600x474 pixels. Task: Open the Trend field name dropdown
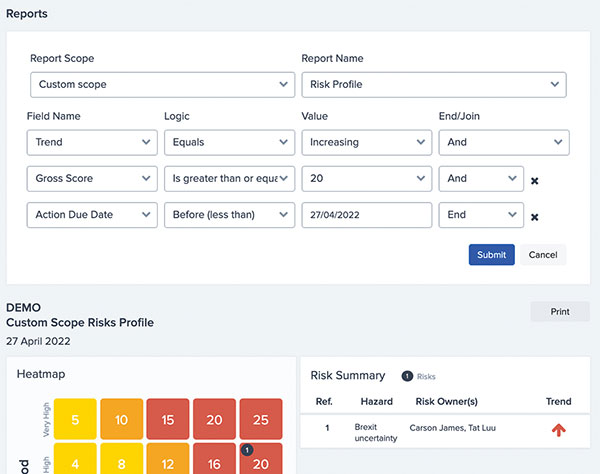pos(92,142)
